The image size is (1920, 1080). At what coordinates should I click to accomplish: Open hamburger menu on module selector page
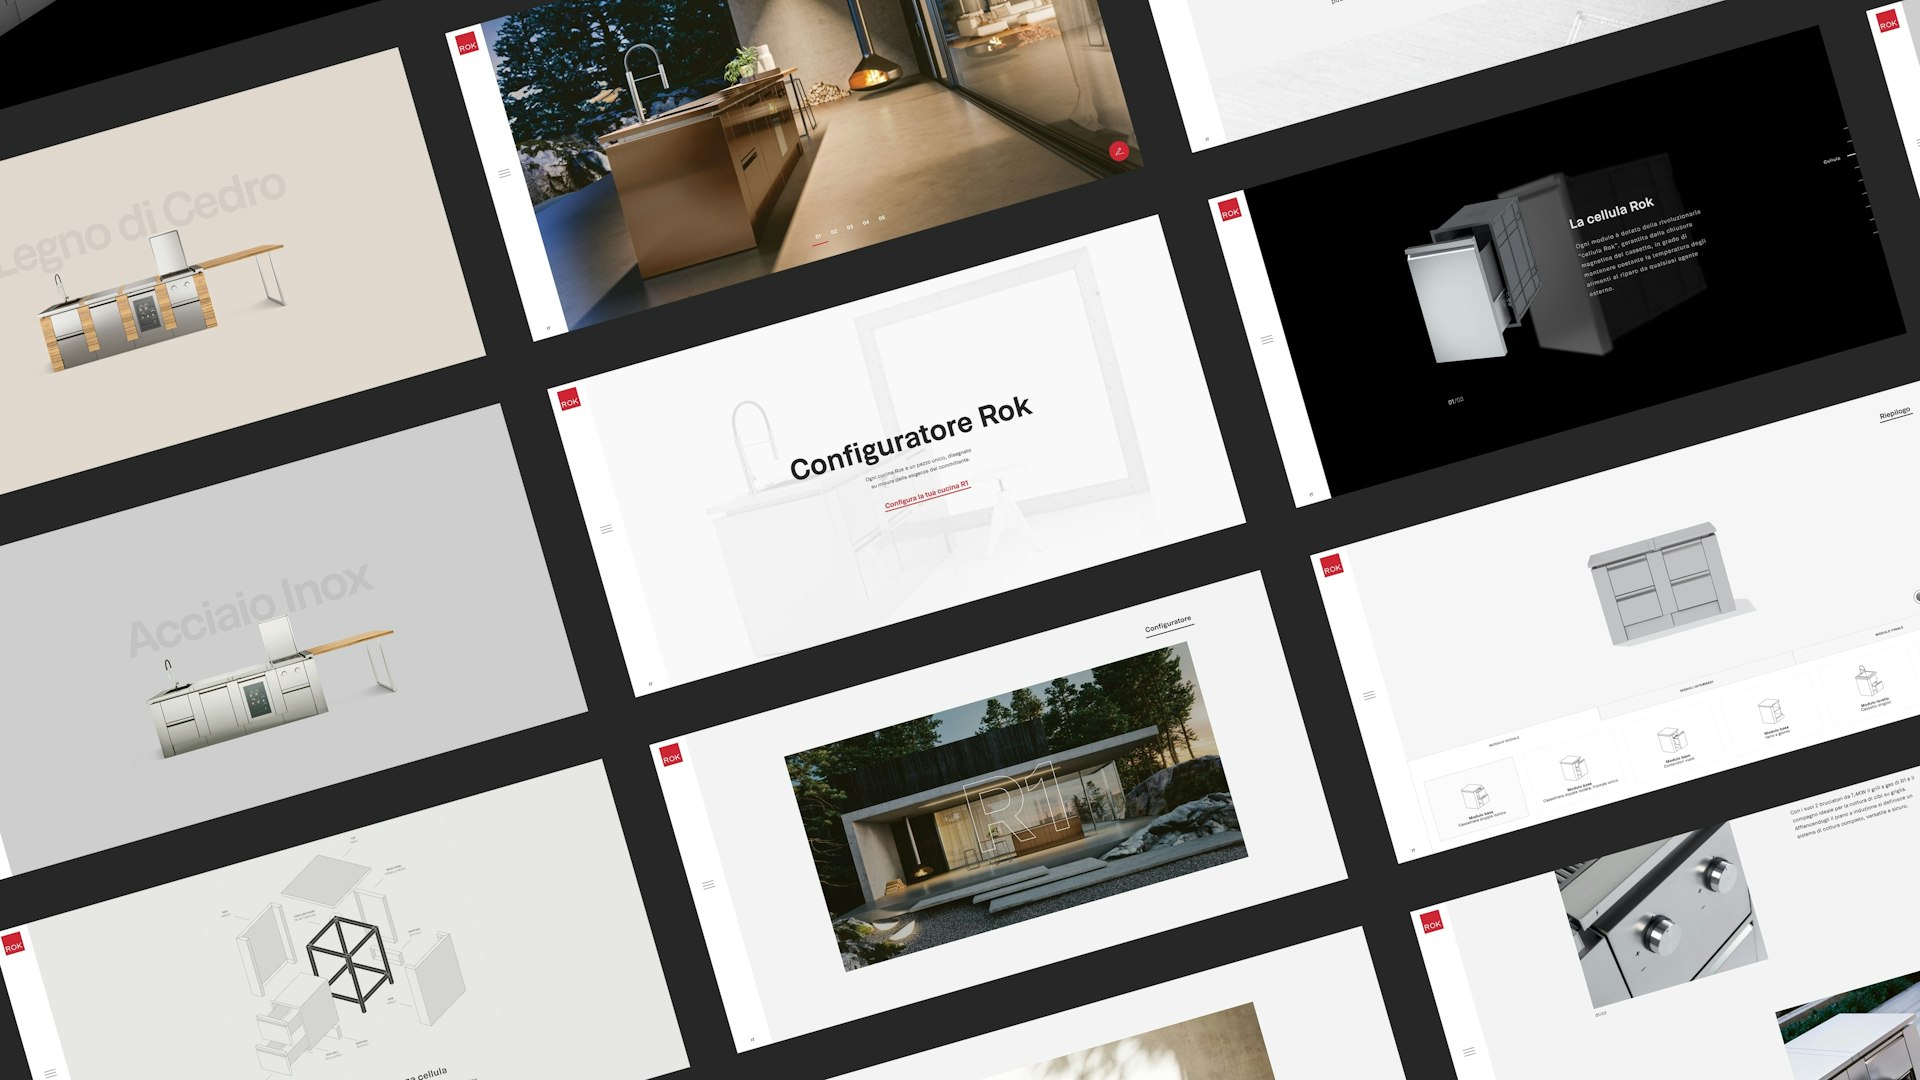pyautogui.click(x=1369, y=695)
